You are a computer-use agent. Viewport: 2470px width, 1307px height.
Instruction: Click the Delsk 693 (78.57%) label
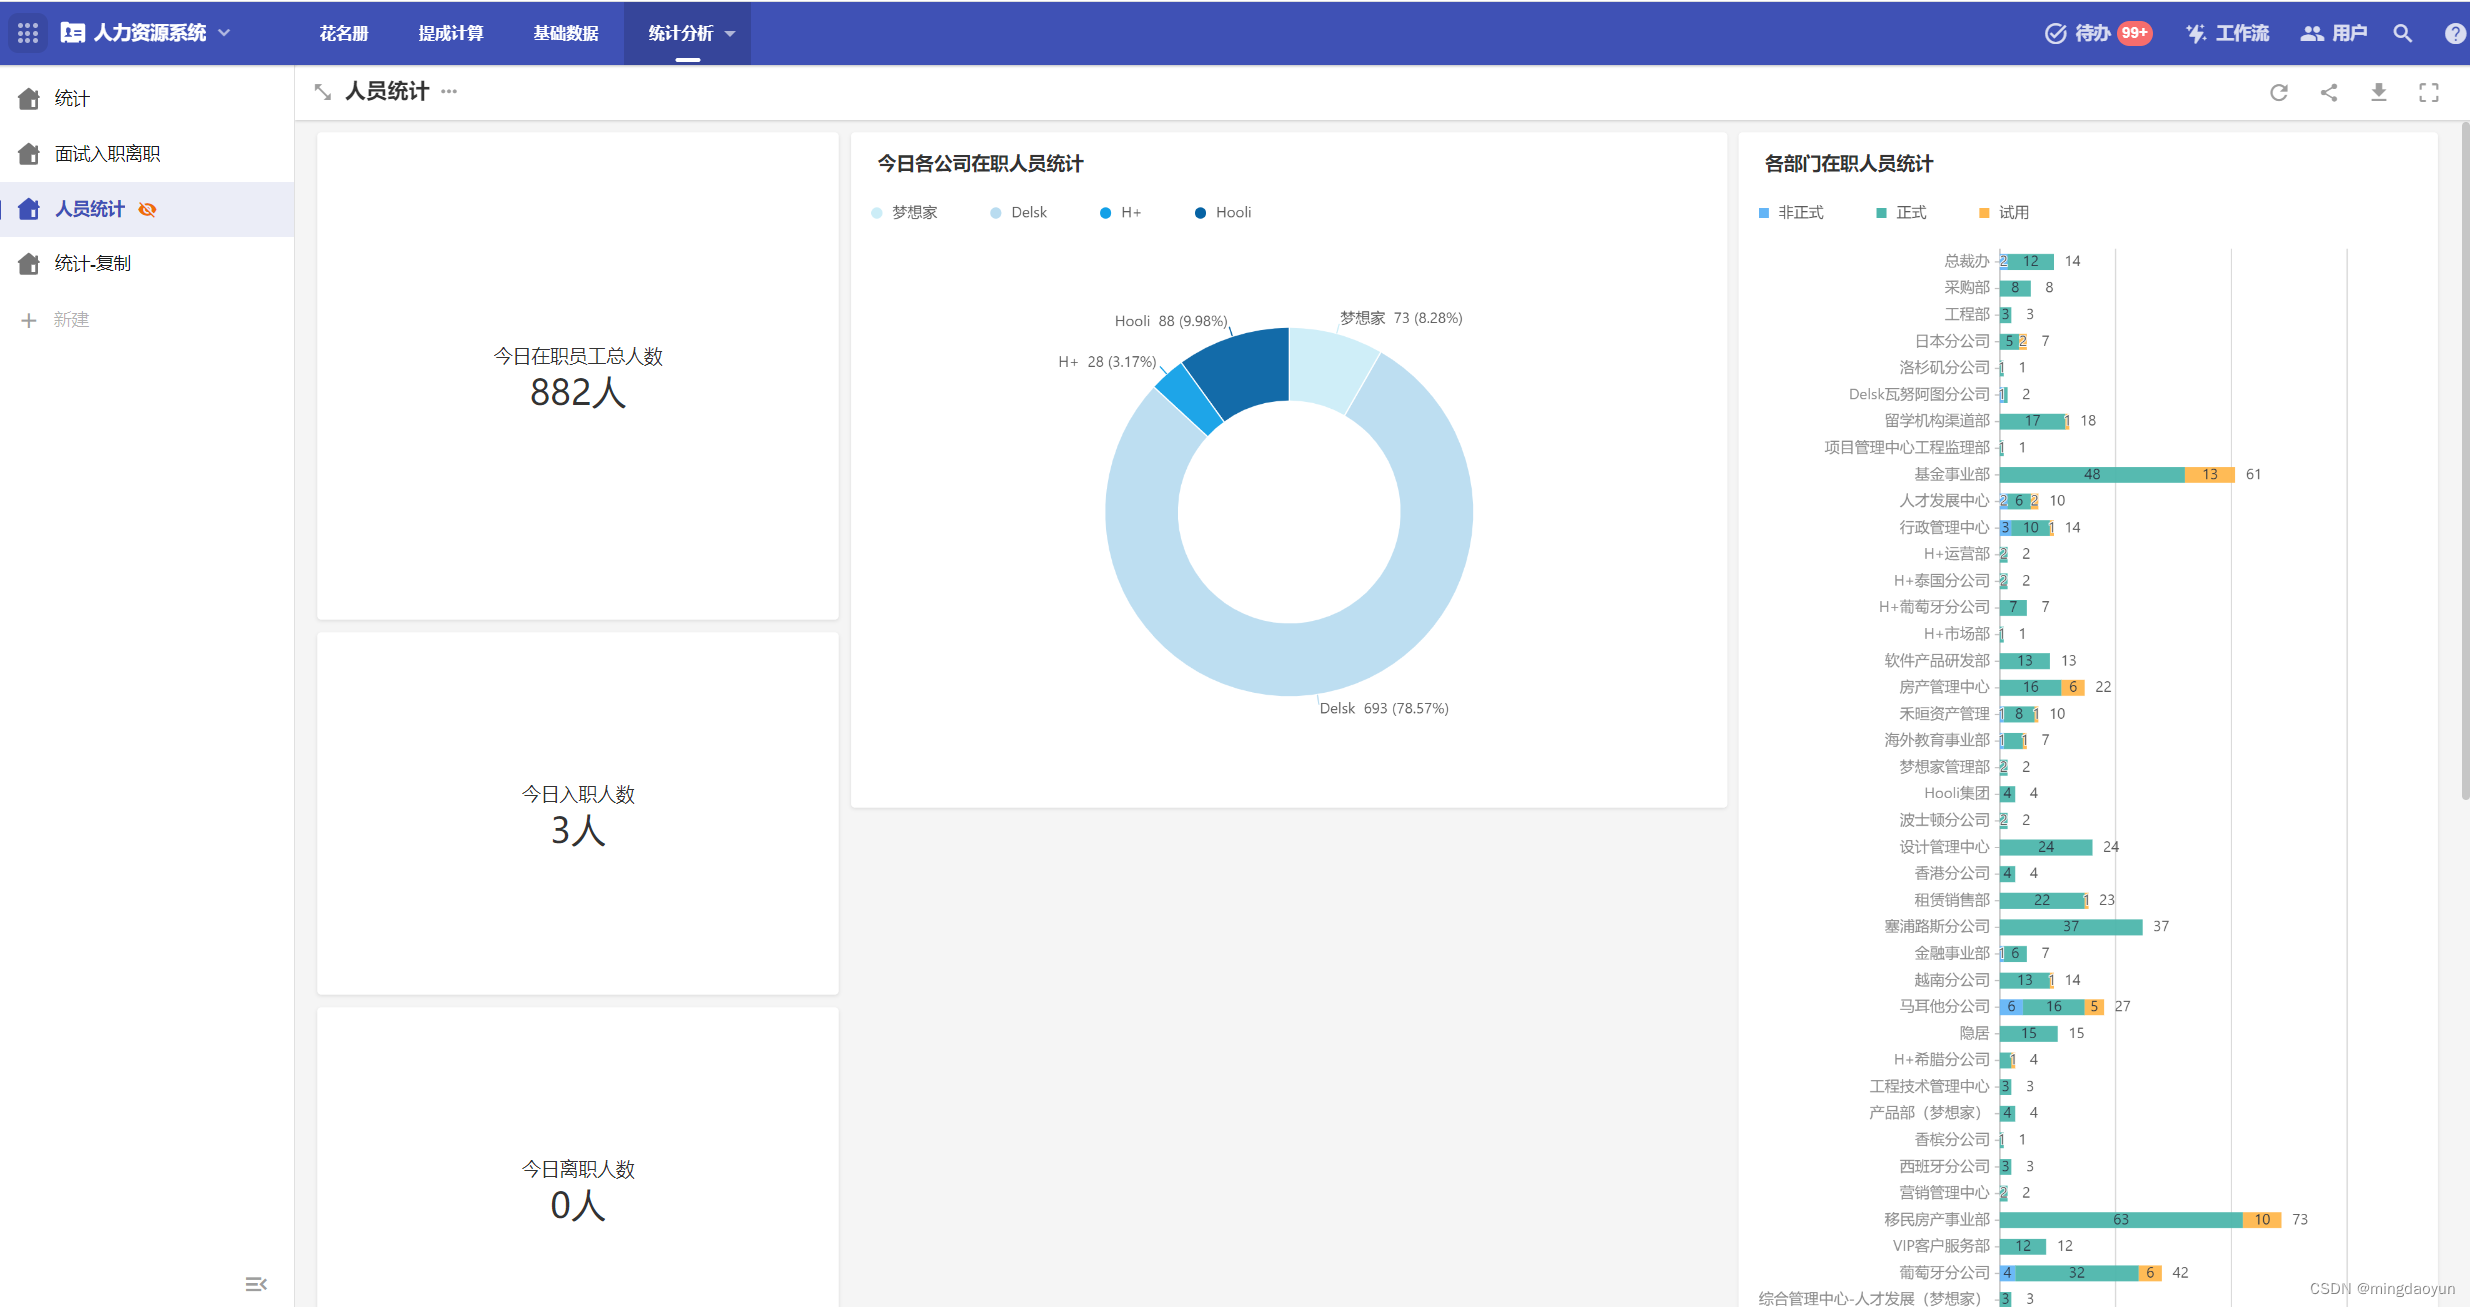[1384, 708]
